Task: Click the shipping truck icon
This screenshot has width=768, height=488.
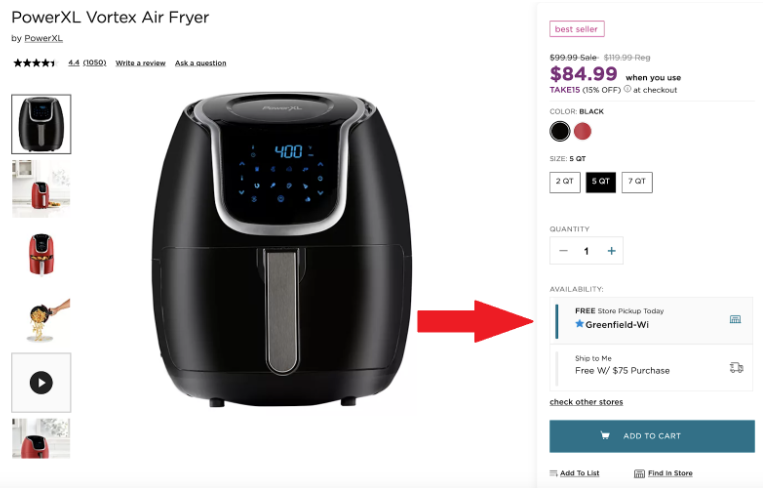Action: [x=736, y=367]
